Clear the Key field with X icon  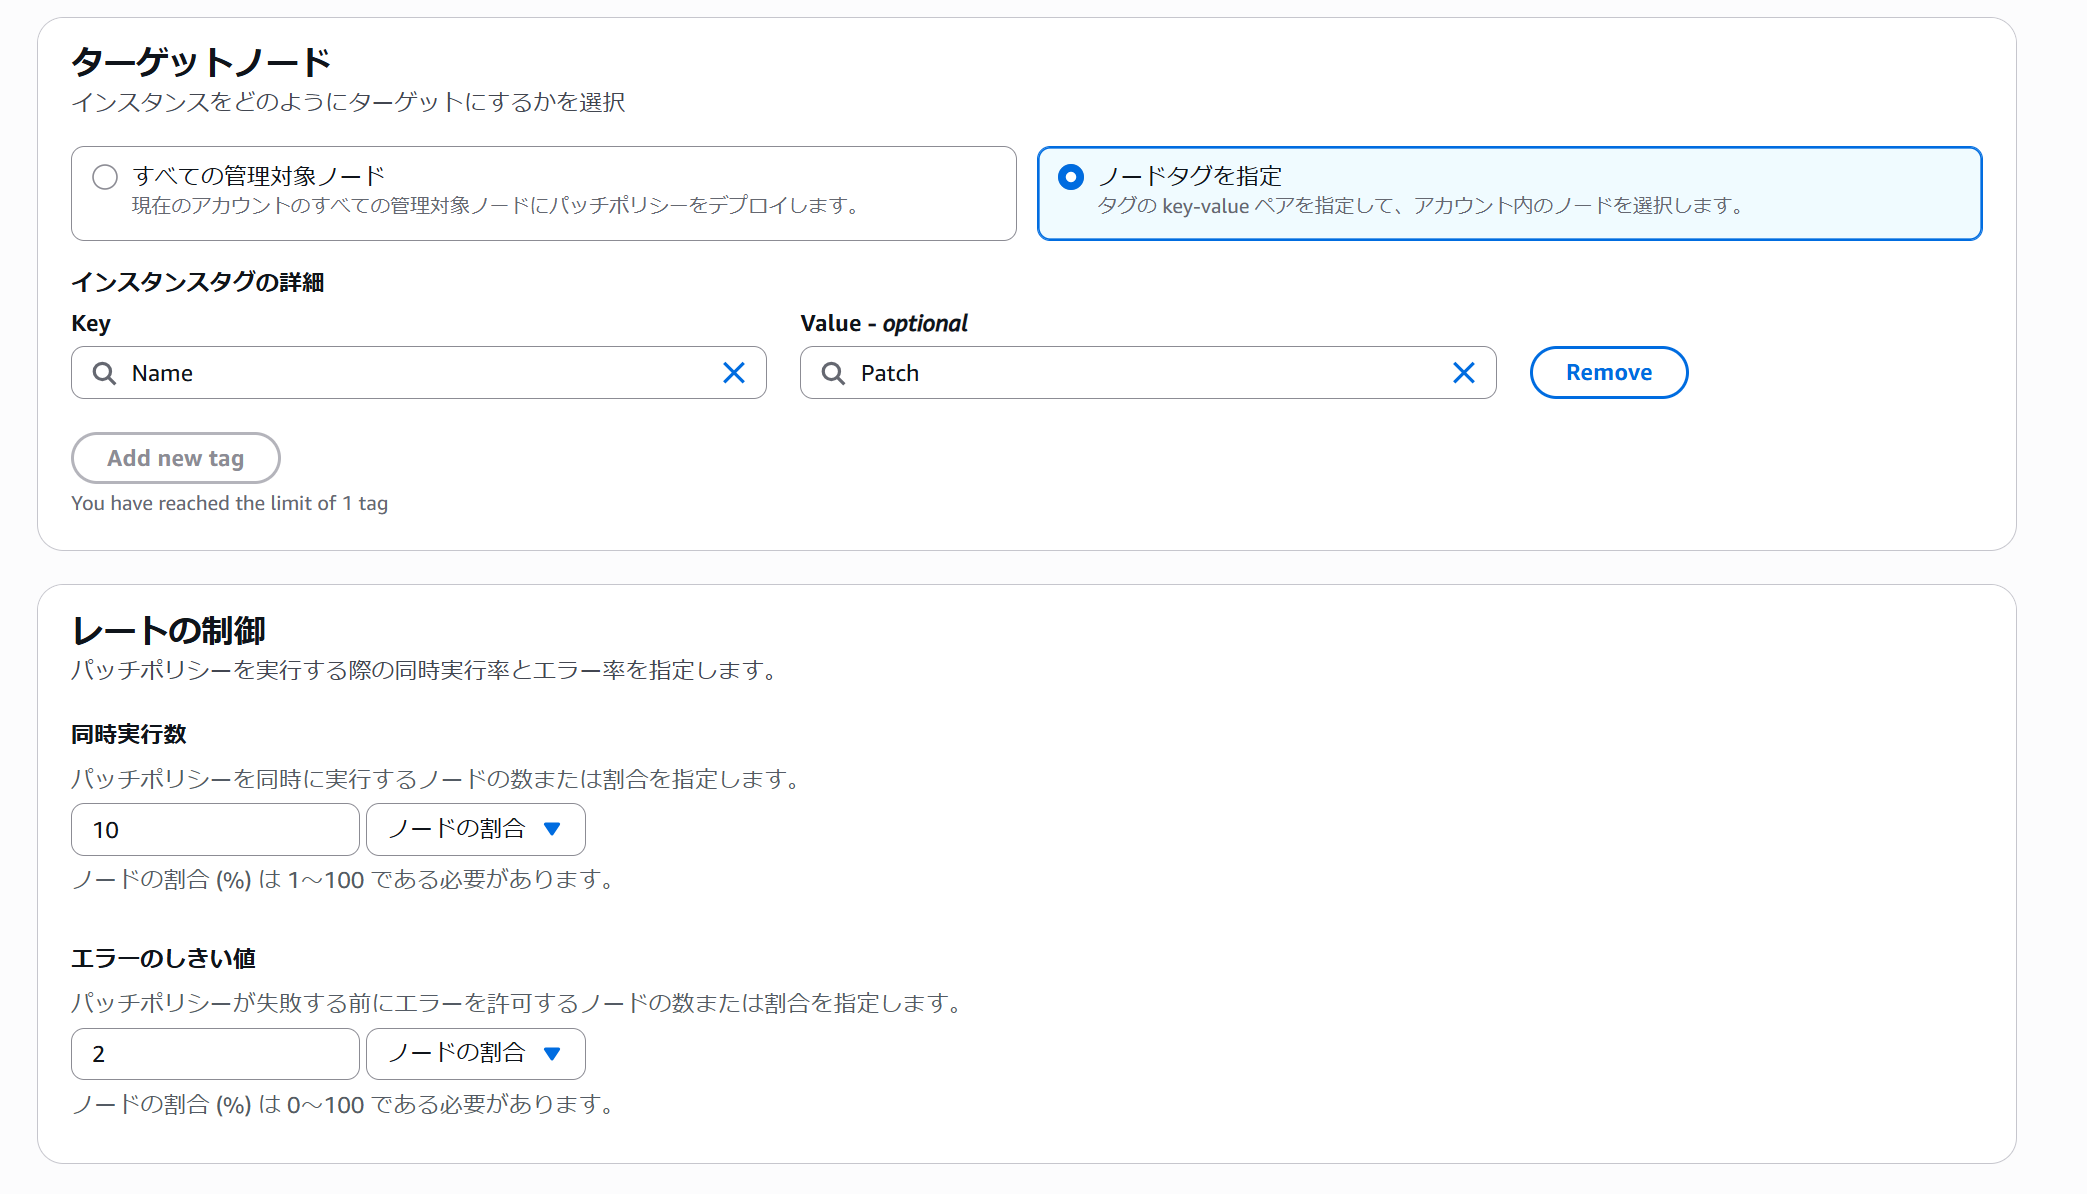tap(734, 373)
